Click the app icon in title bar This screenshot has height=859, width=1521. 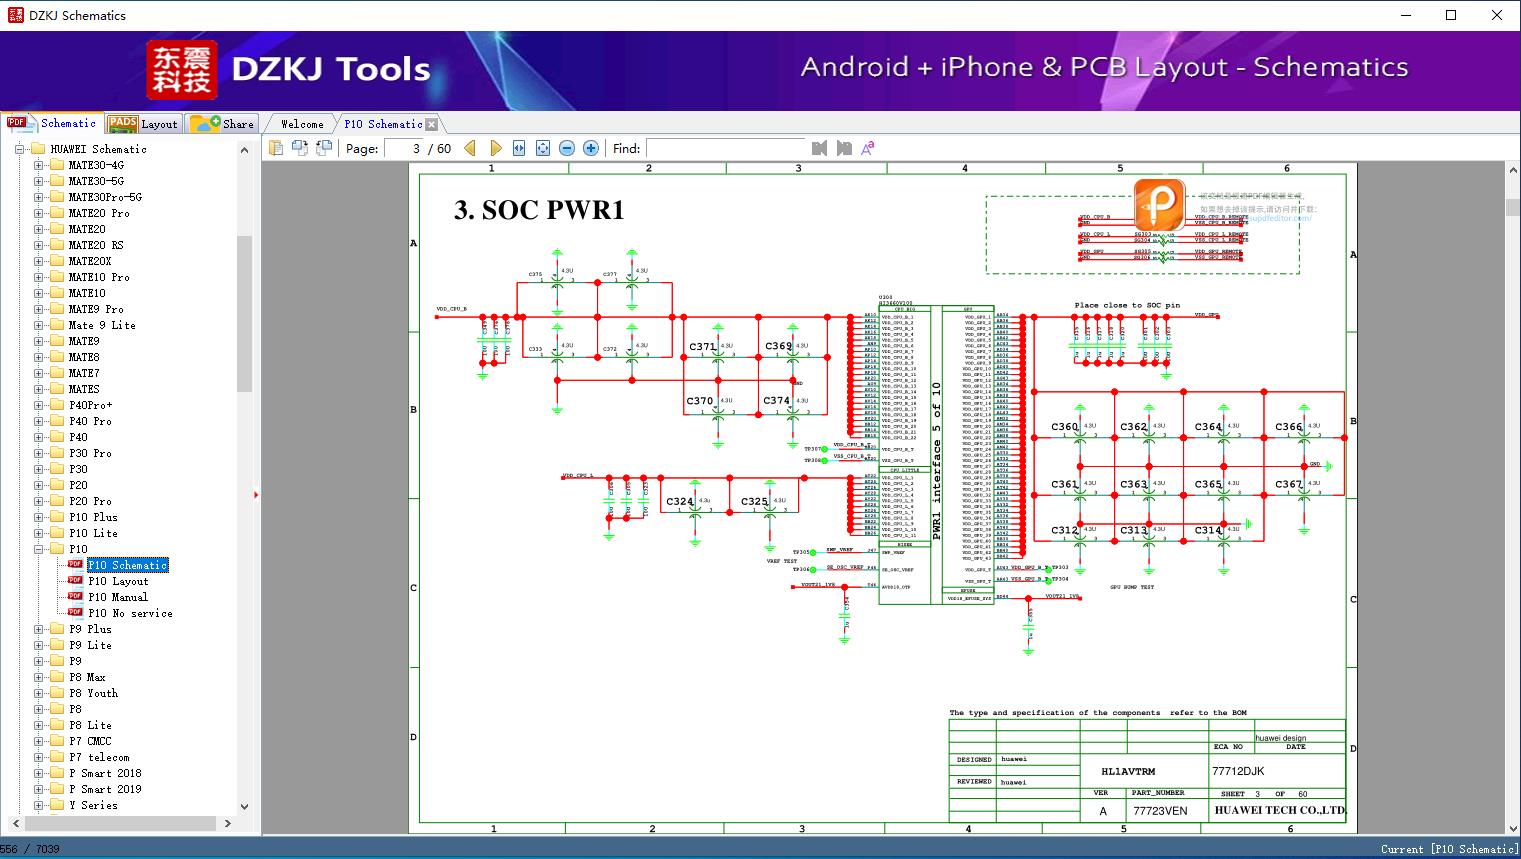click(15, 15)
